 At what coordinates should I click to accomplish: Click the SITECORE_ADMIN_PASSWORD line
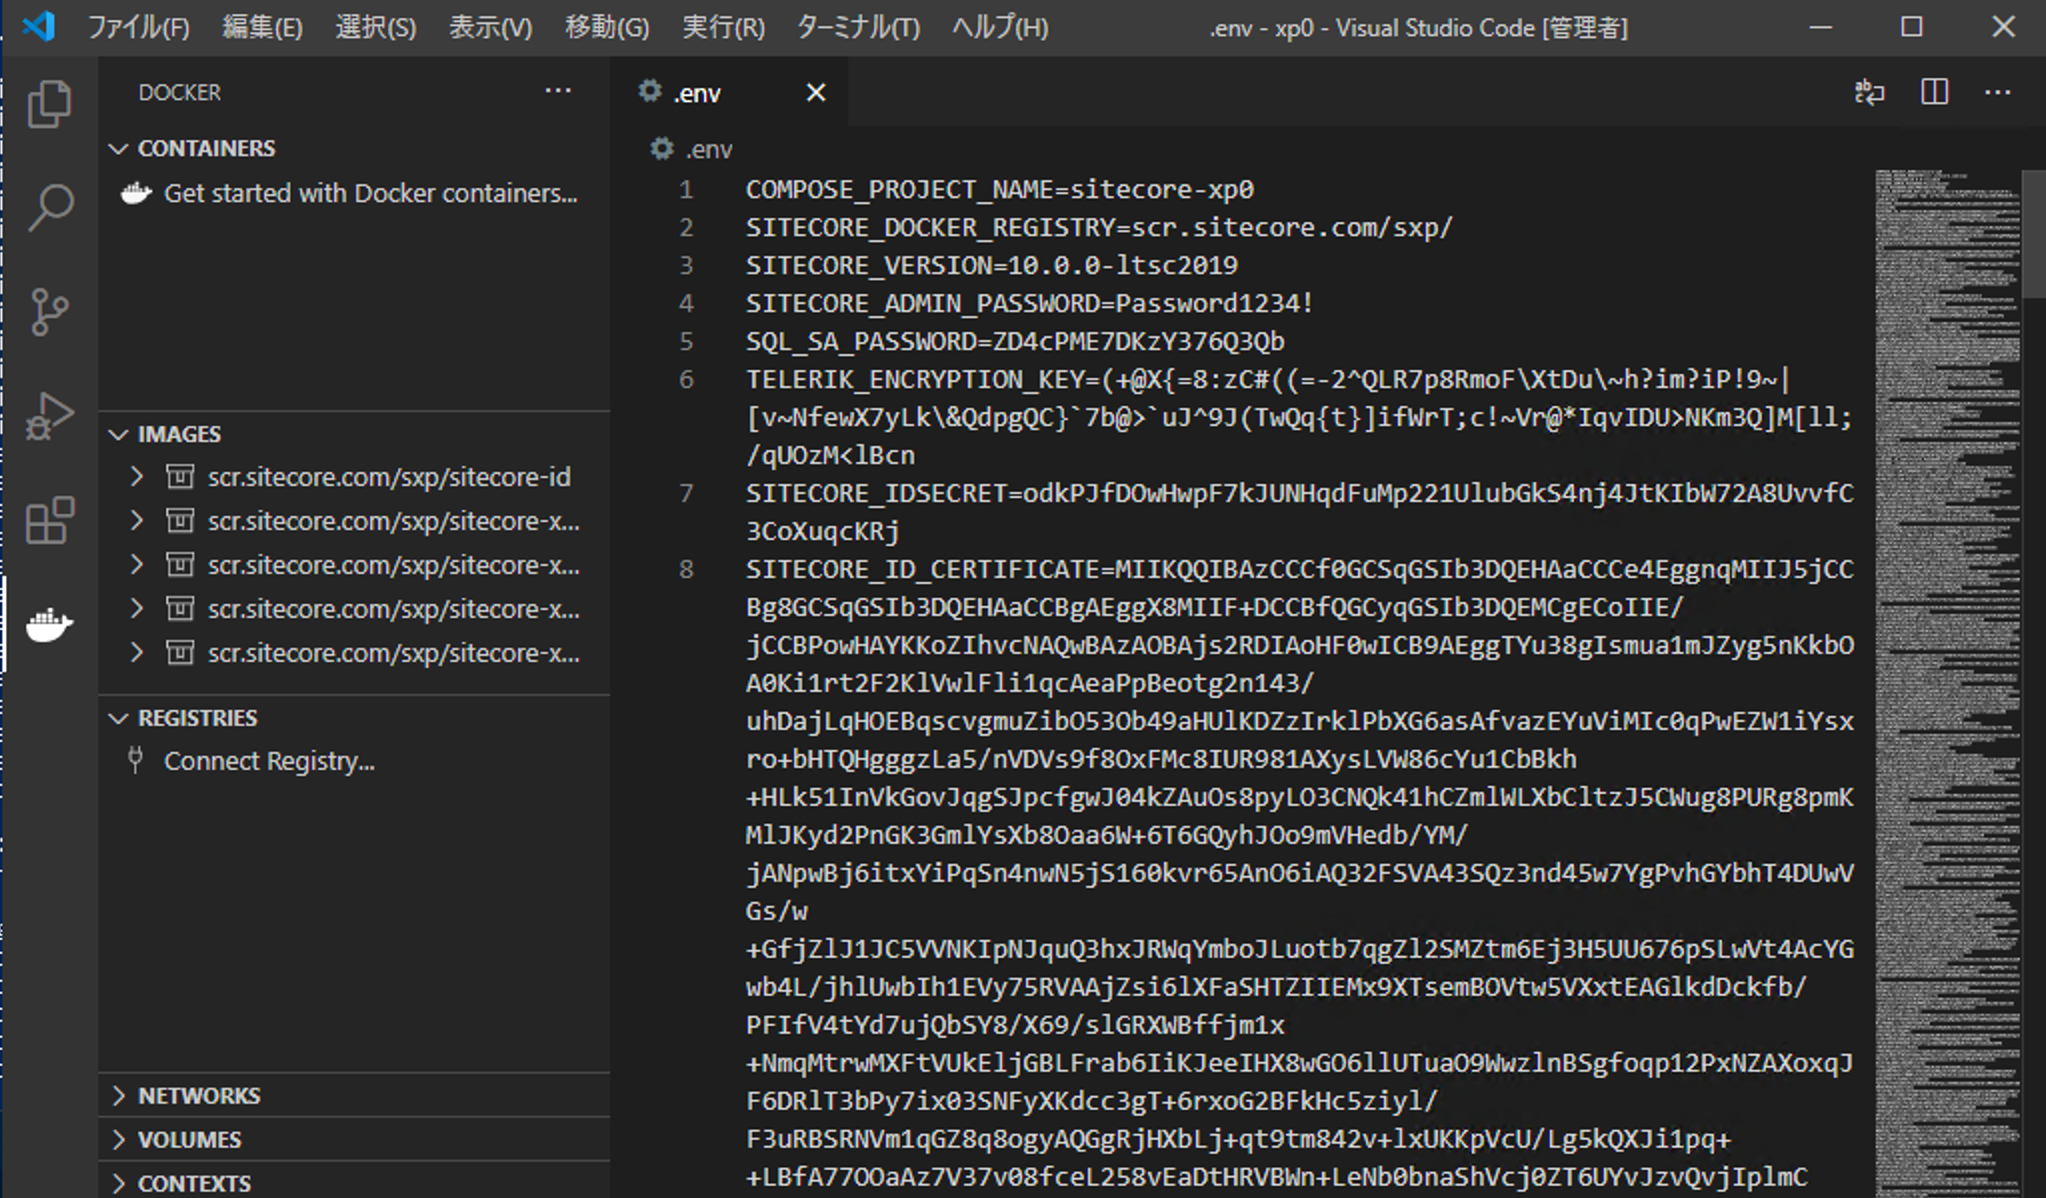point(1029,303)
